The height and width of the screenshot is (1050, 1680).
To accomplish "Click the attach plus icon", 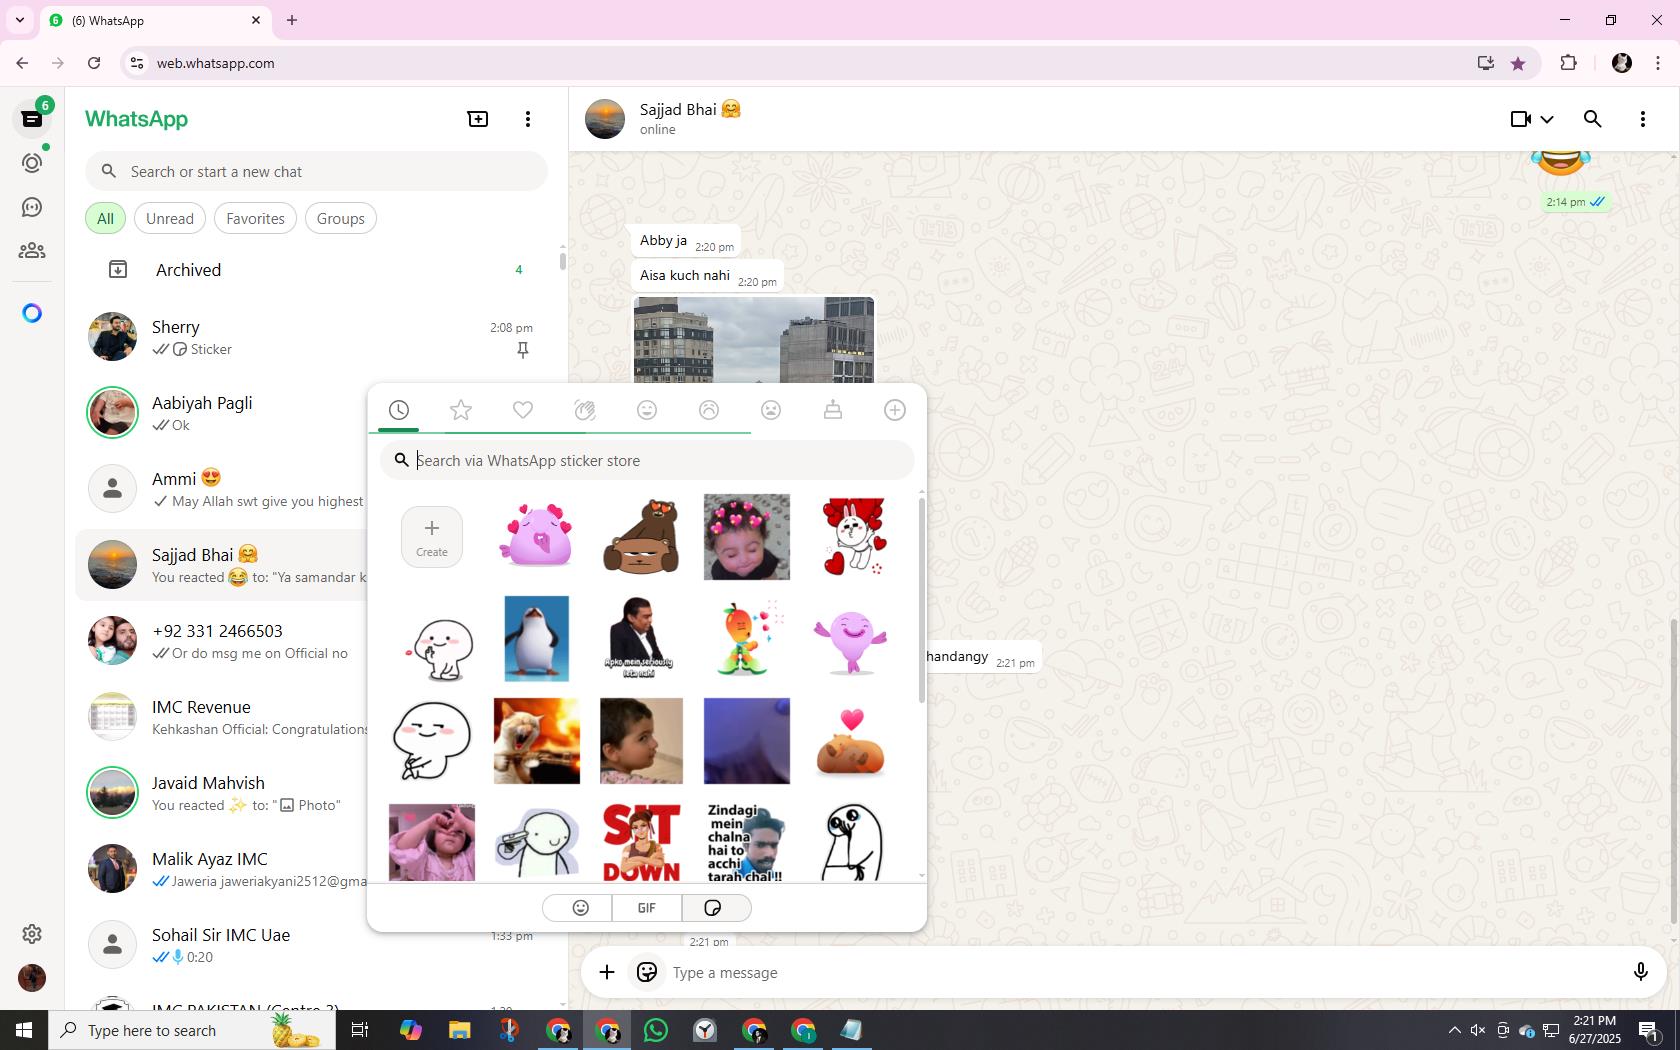I will (607, 972).
